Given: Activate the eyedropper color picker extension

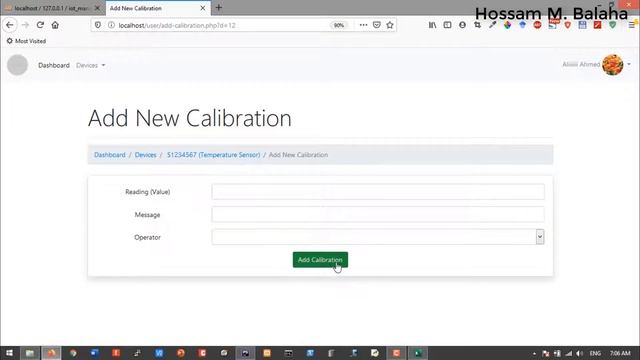Looking at the screenshot, I should point(492,25).
